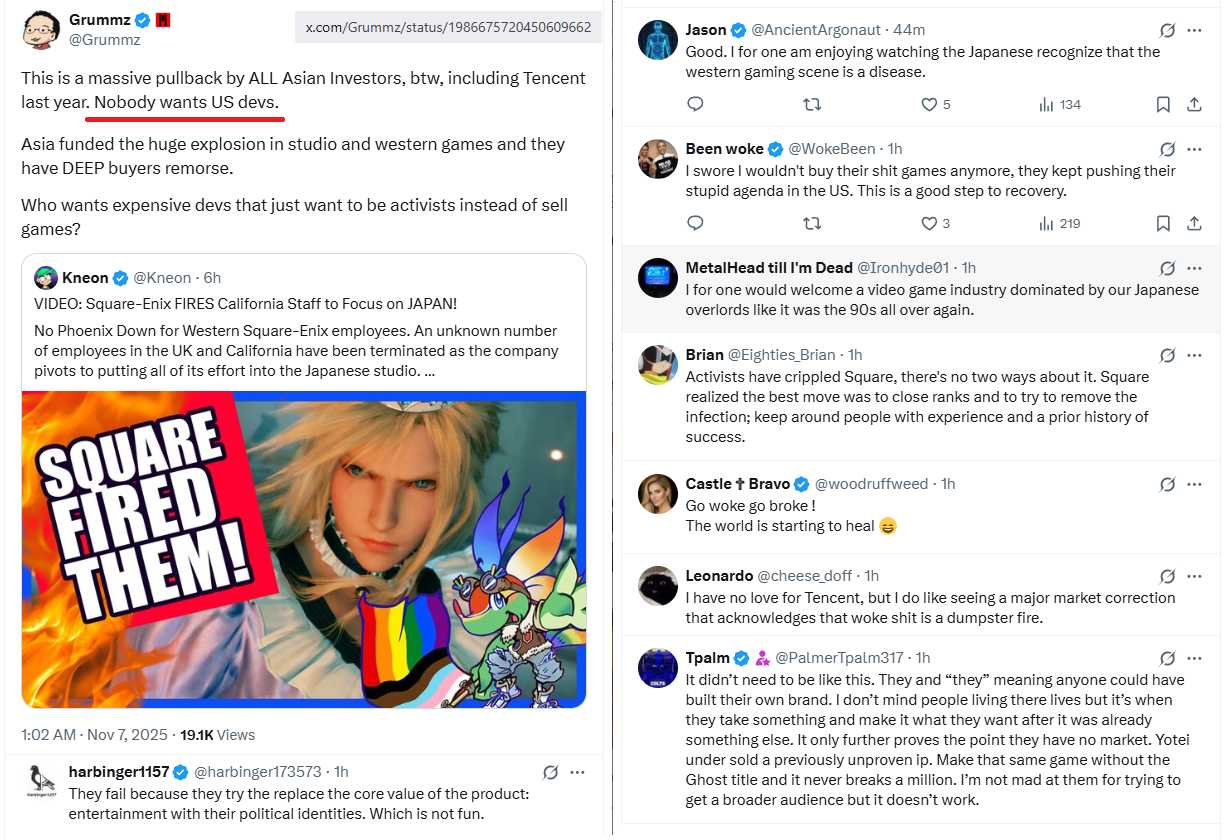Retweet Jason's post
This screenshot has height=840, width=1225.
point(812,104)
